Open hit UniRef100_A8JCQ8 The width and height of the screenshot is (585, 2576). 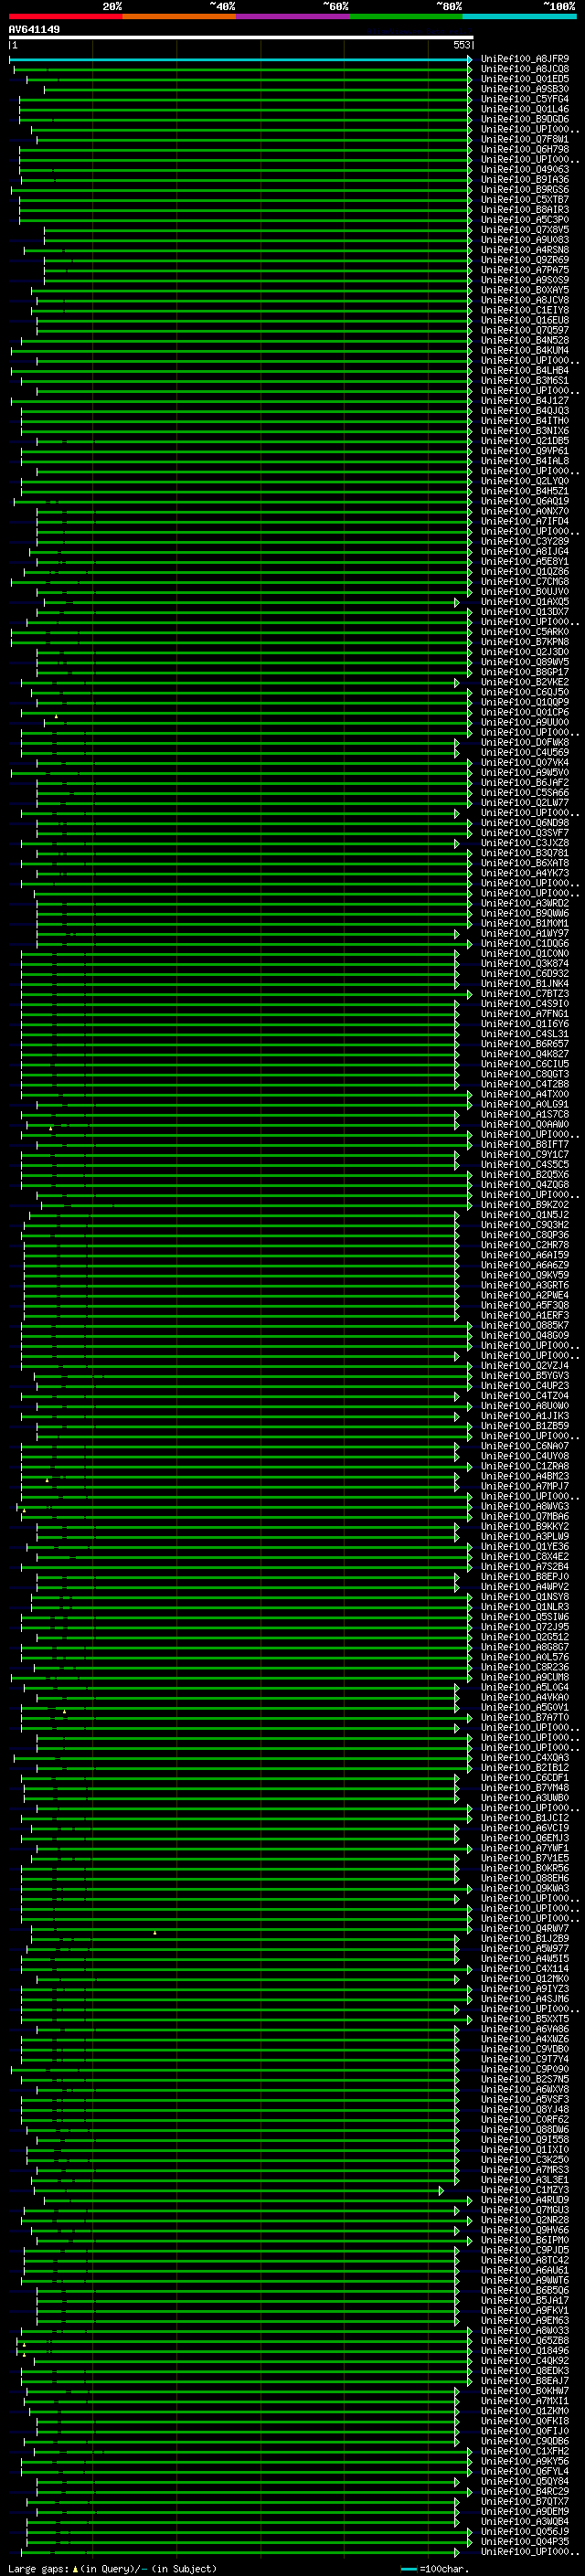pyautogui.click(x=524, y=69)
